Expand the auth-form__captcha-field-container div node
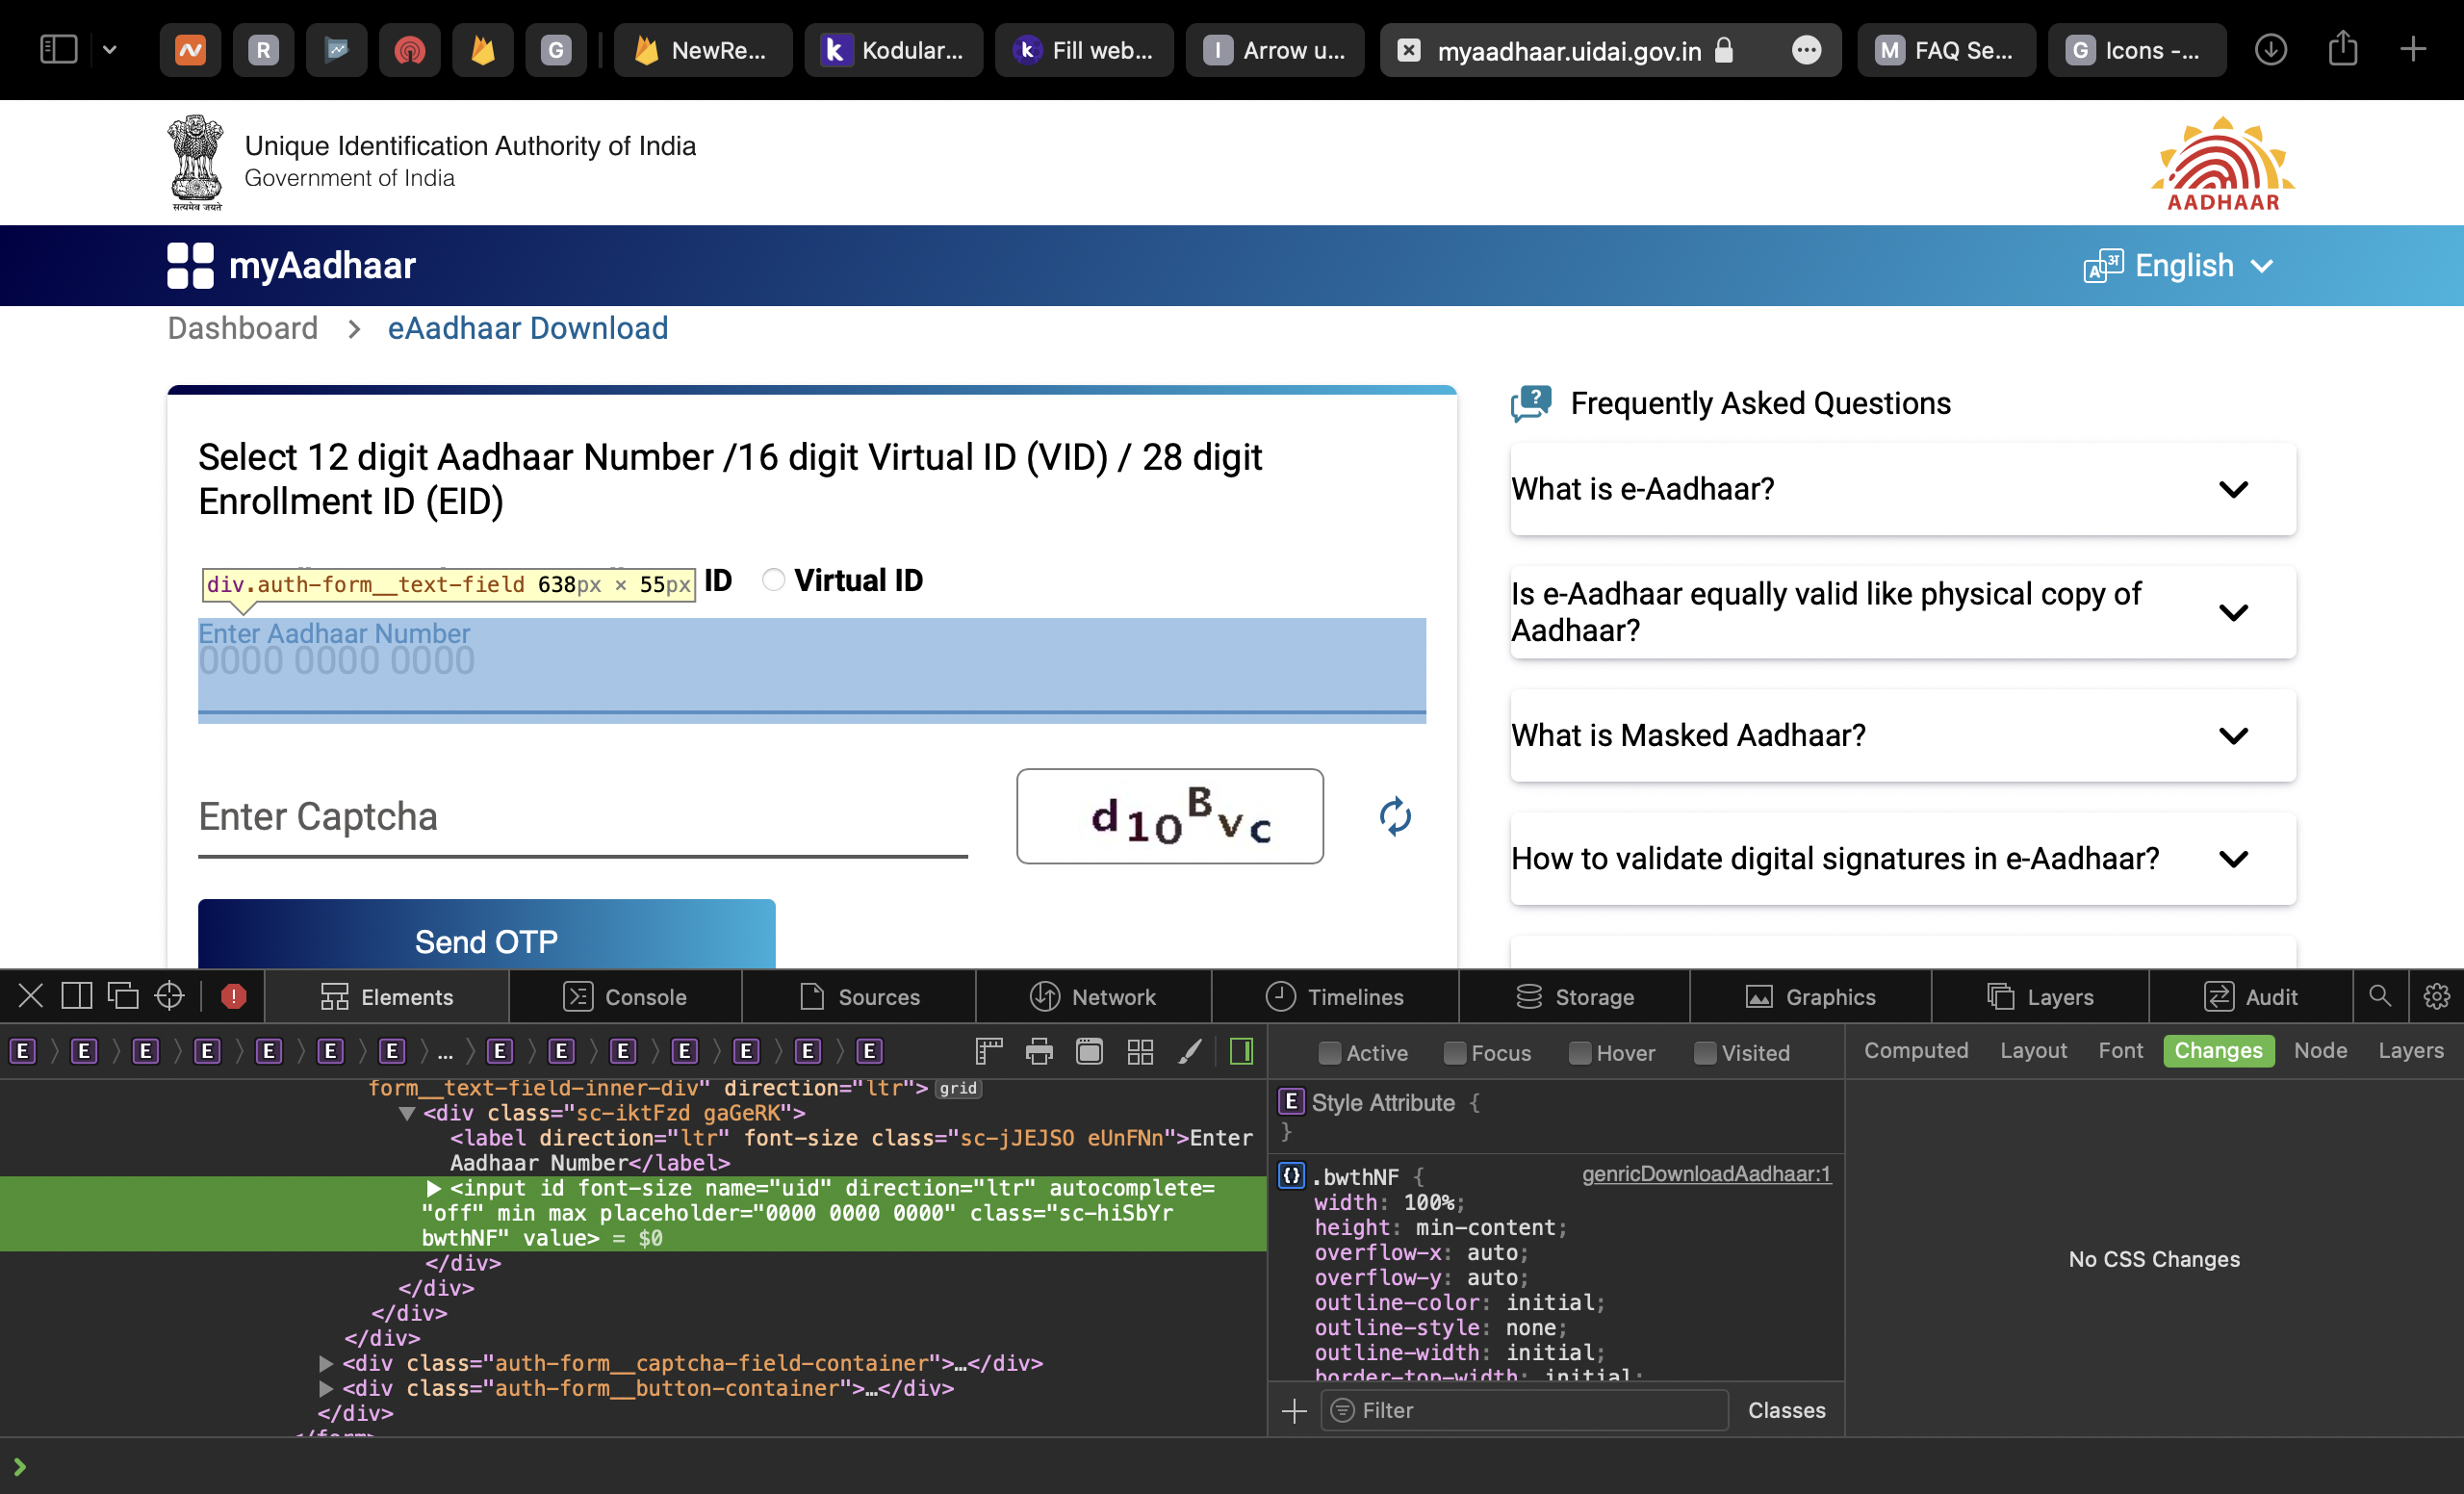 (x=324, y=1363)
